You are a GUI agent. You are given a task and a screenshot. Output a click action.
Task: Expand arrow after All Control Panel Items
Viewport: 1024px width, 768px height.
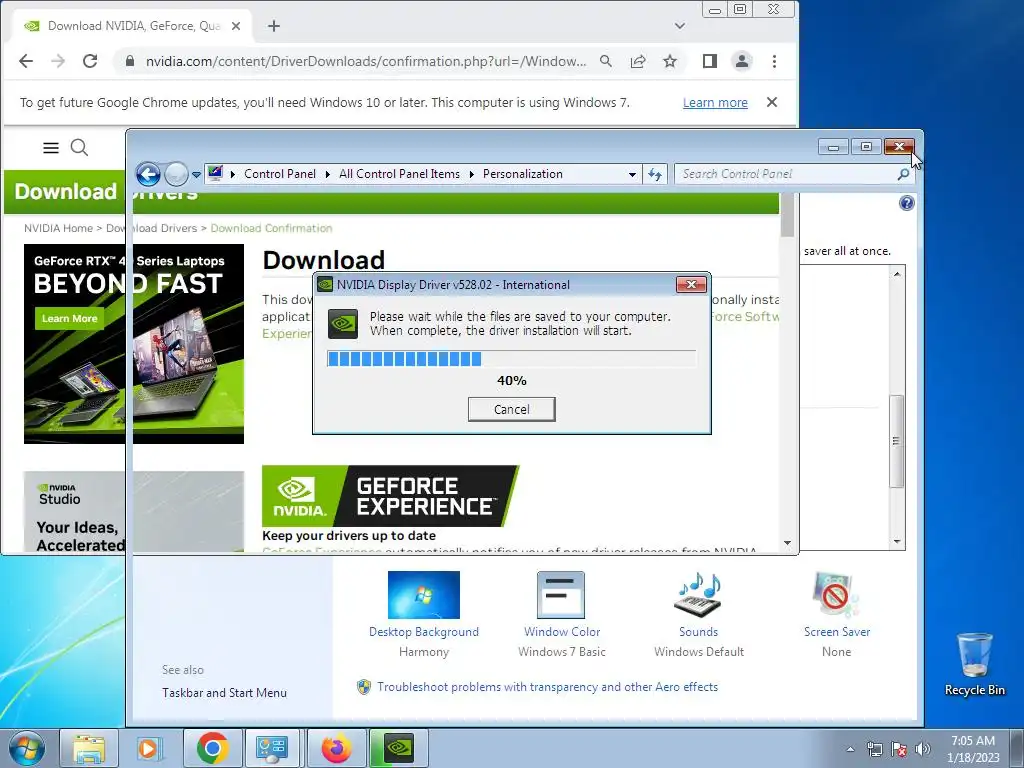[x=471, y=174]
